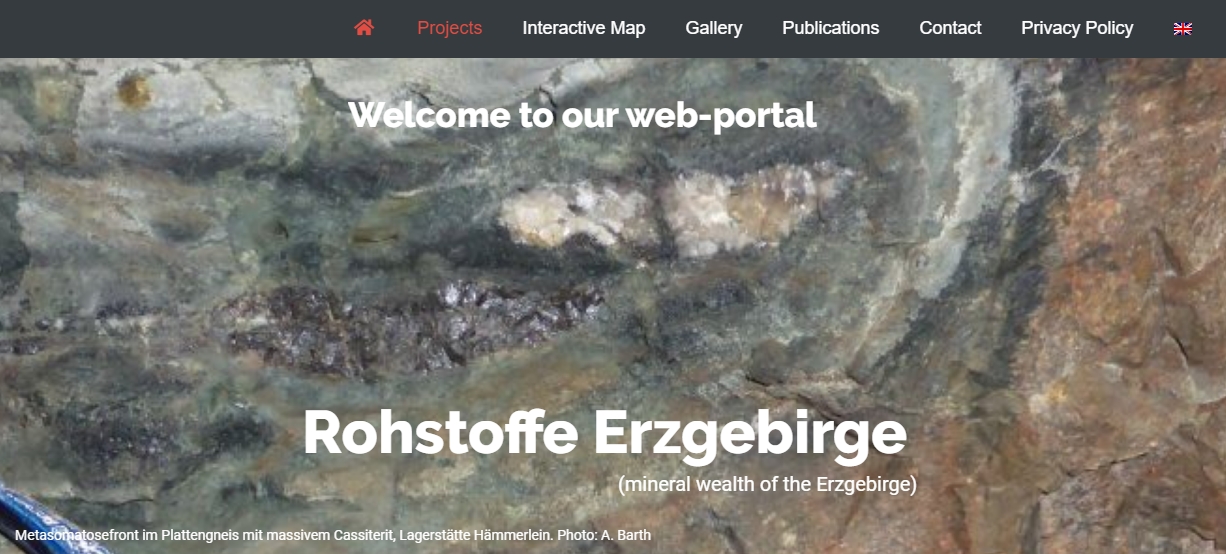
Task: Select the '(mineral wealth of the Erzgebirge)' subtitle
Action: point(767,485)
